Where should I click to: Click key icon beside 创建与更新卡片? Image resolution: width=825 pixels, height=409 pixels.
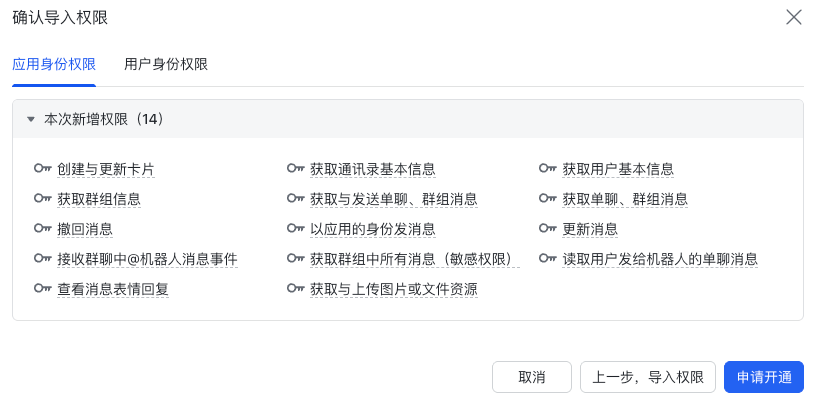pos(42,169)
